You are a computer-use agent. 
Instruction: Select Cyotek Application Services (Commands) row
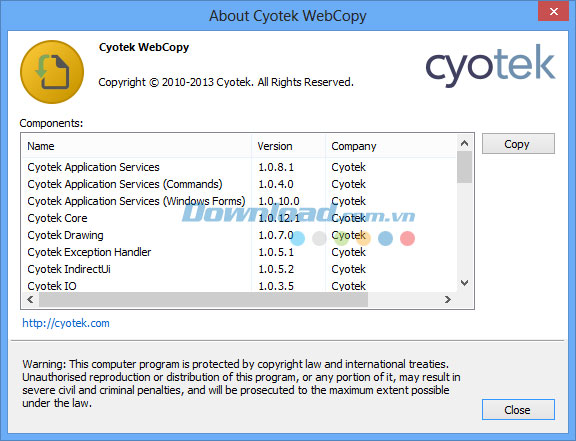coord(240,184)
